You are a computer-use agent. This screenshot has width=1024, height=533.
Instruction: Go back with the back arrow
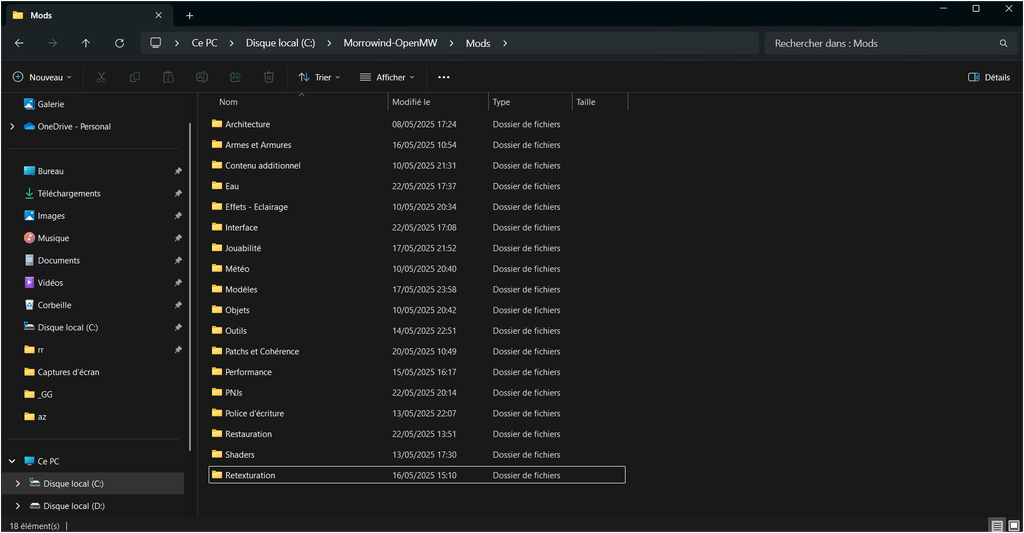point(20,43)
